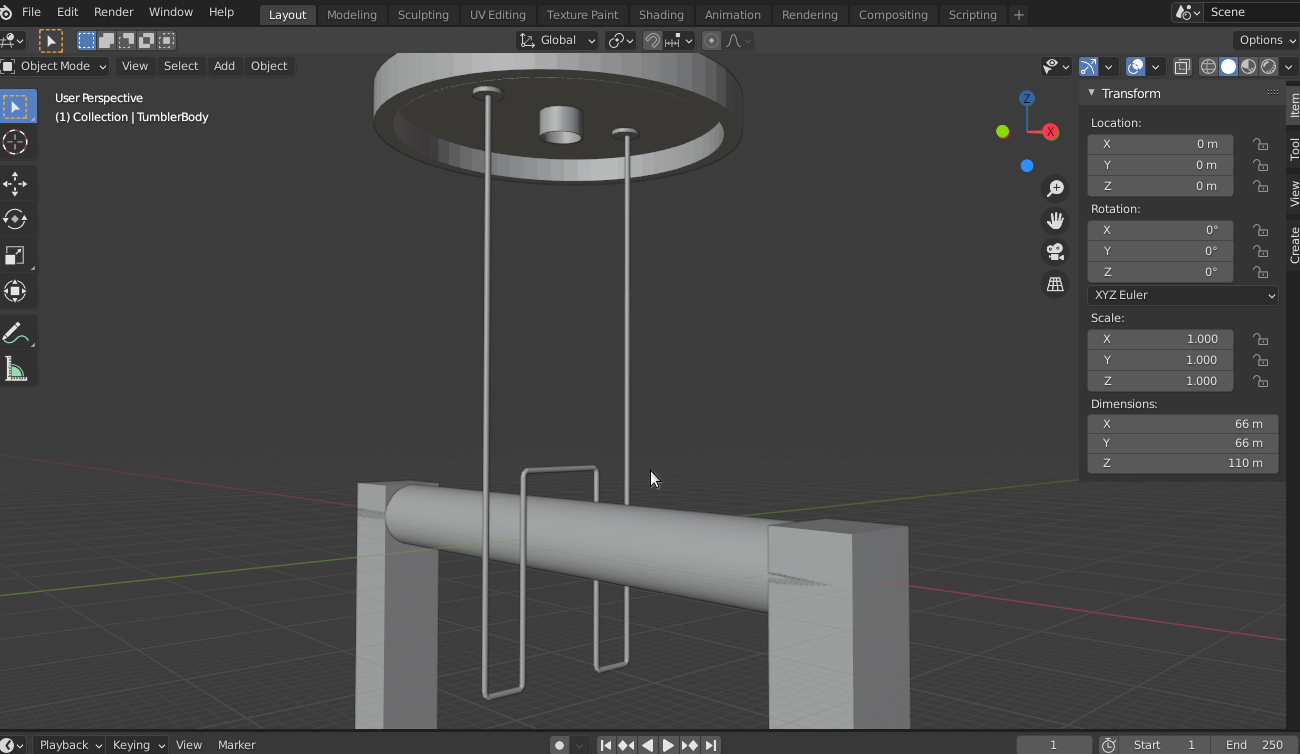
Task: Toggle show gizmo button
Action: [1088, 66]
